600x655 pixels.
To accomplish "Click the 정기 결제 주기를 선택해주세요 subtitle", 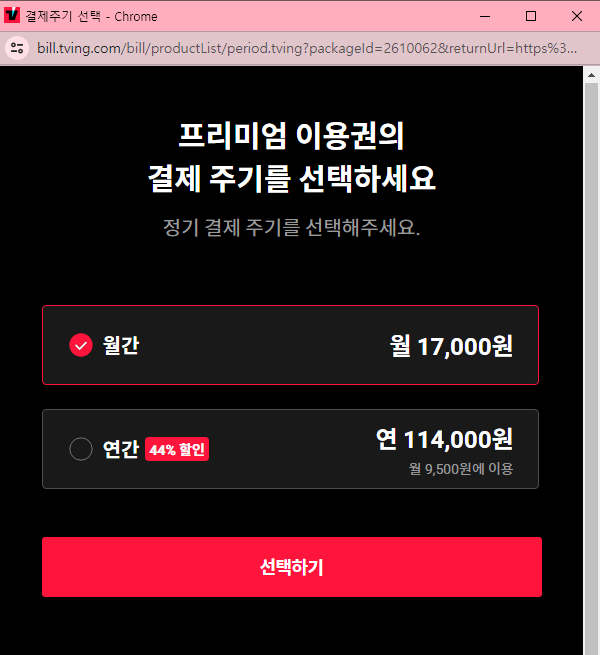I will point(291,228).
